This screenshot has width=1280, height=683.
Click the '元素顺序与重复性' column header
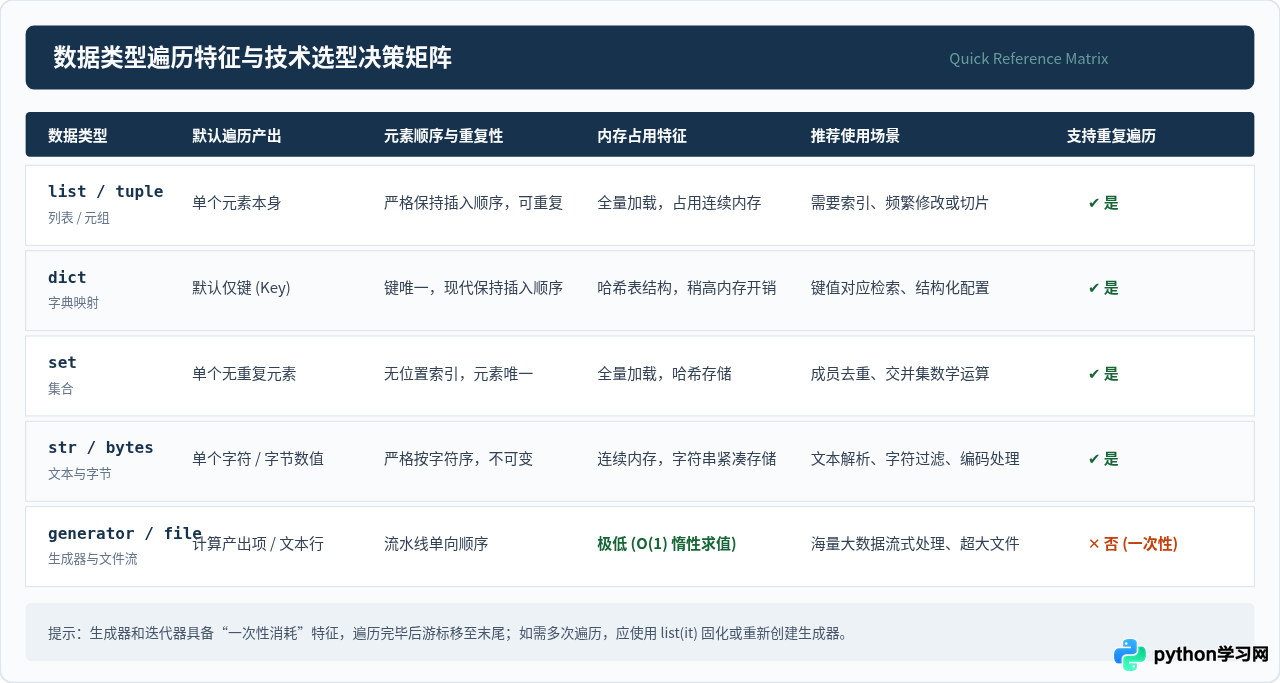(444, 136)
